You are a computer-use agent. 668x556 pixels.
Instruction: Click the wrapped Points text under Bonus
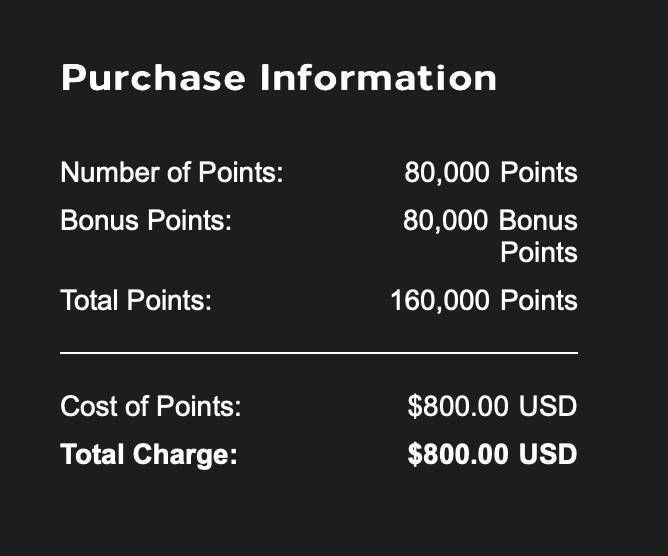(539, 252)
